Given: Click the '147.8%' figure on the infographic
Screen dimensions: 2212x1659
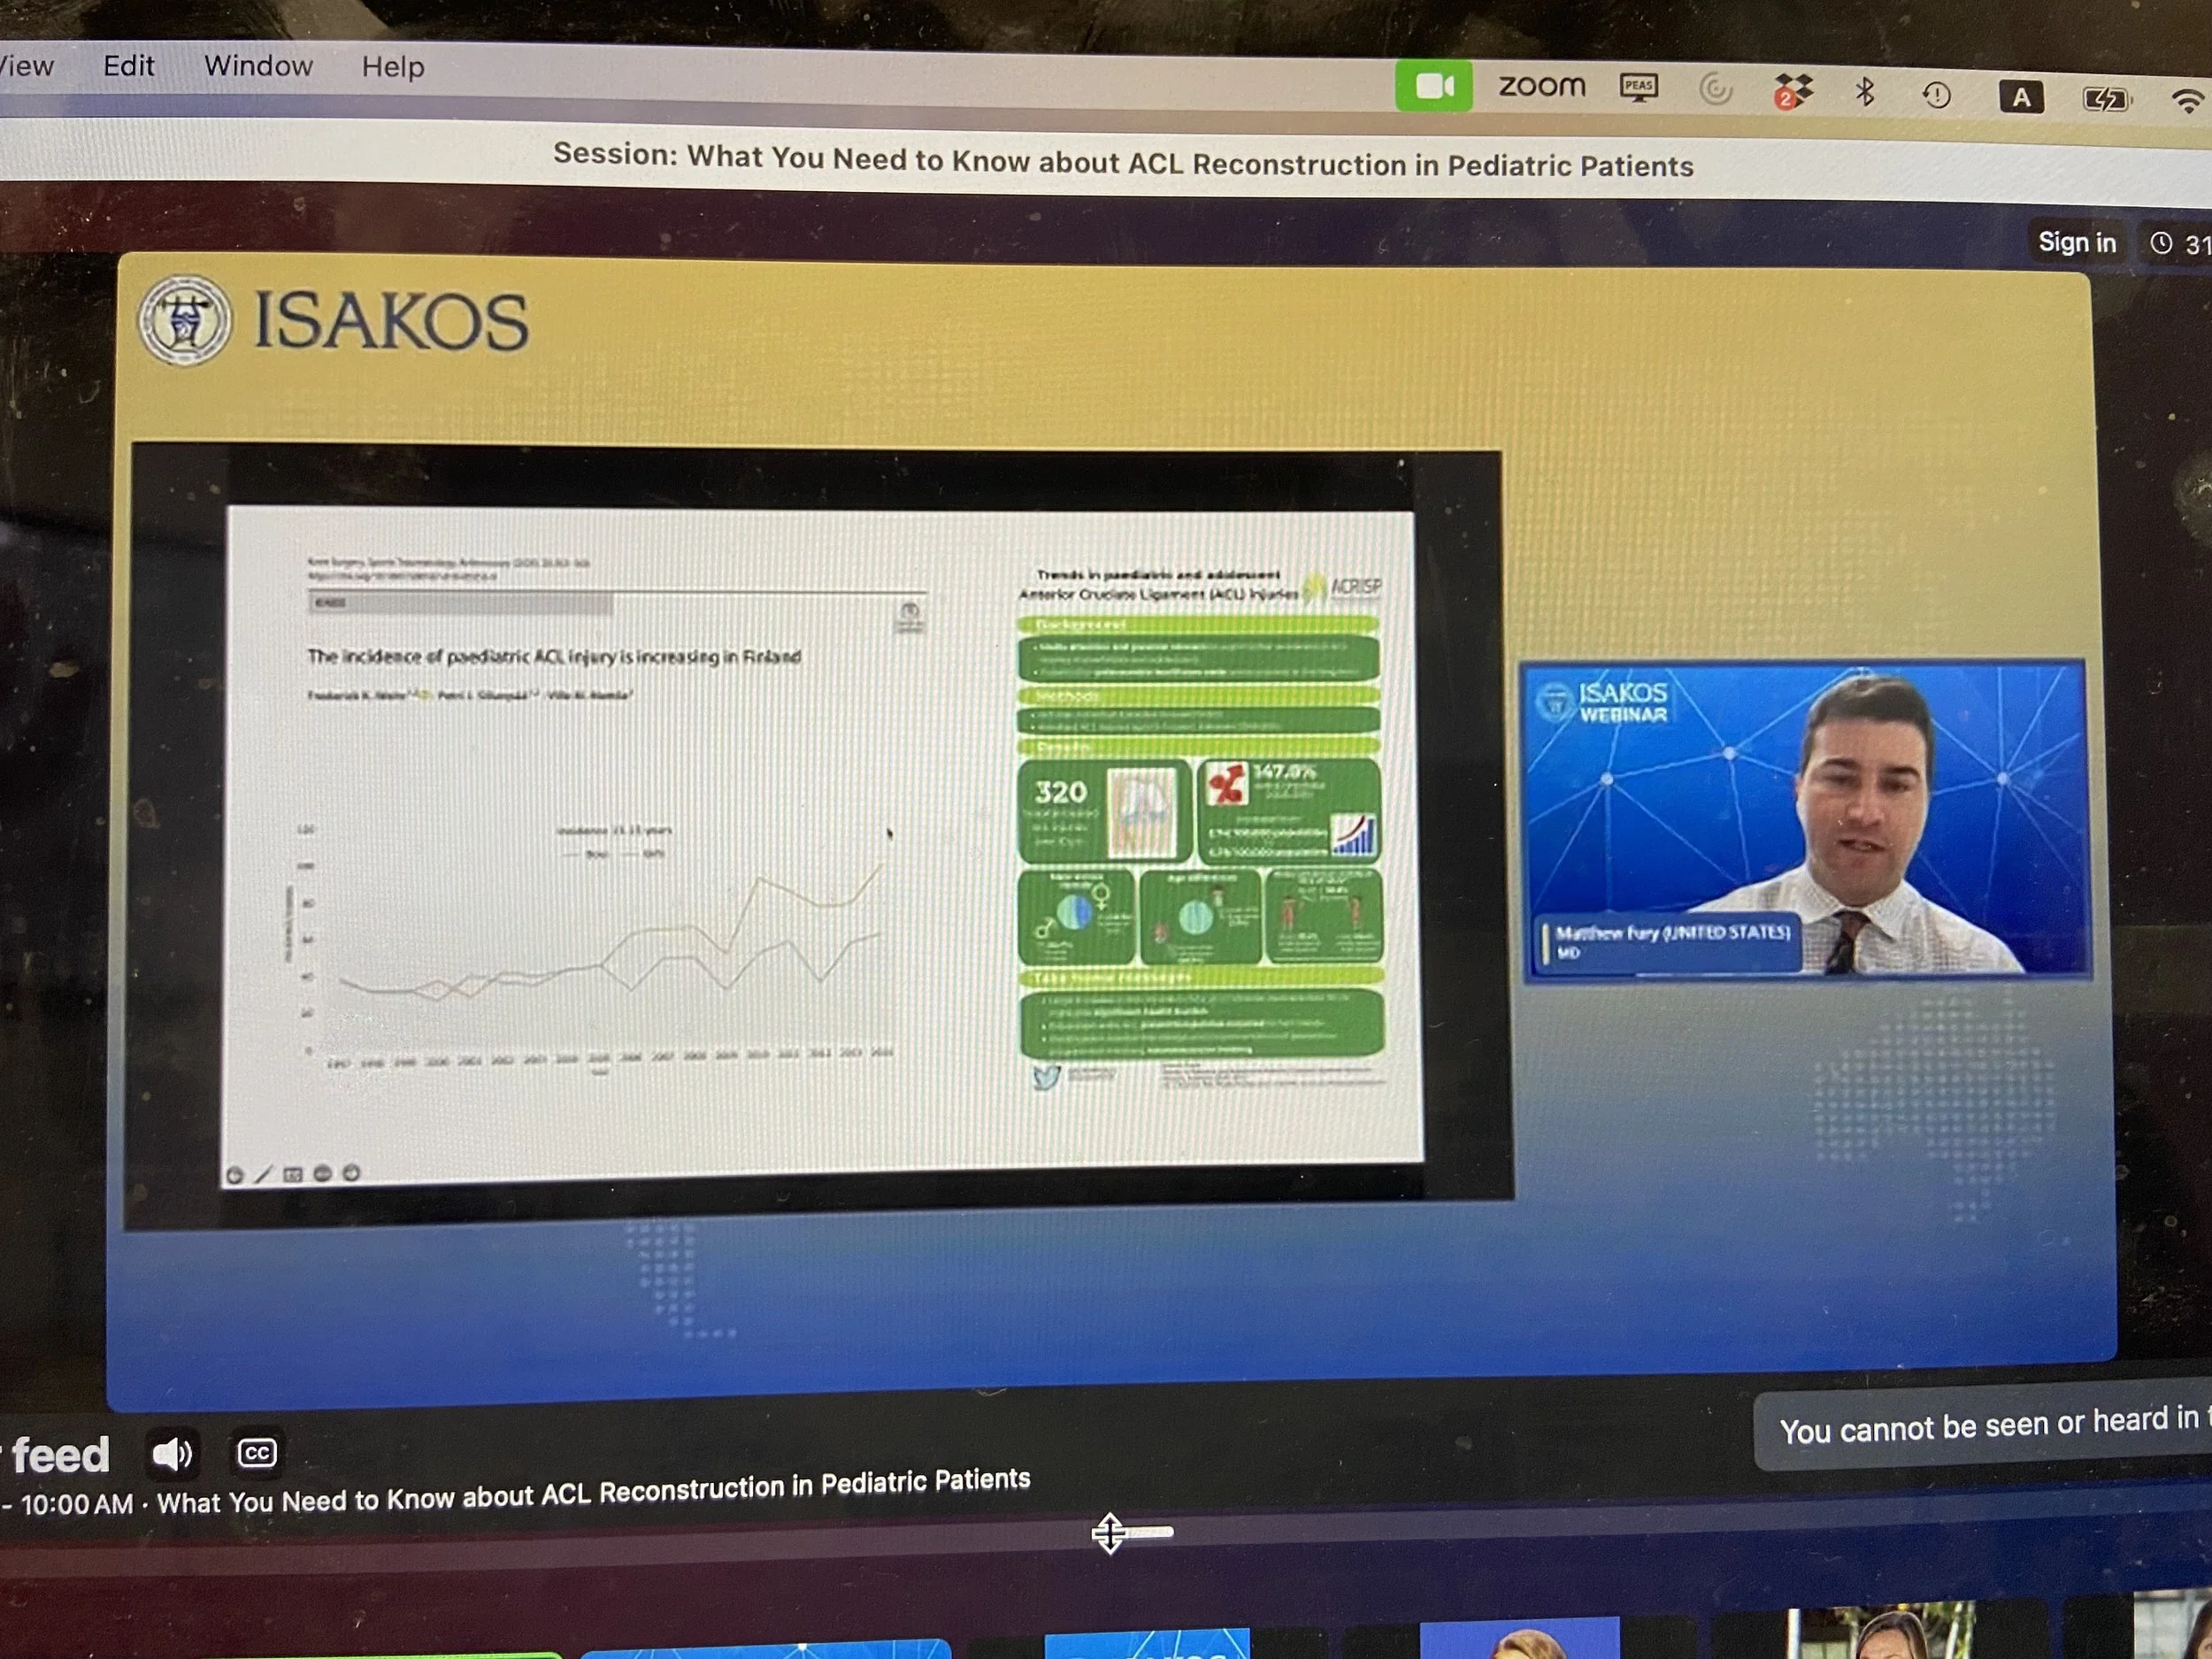Looking at the screenshot, I should pos(1284,771).
